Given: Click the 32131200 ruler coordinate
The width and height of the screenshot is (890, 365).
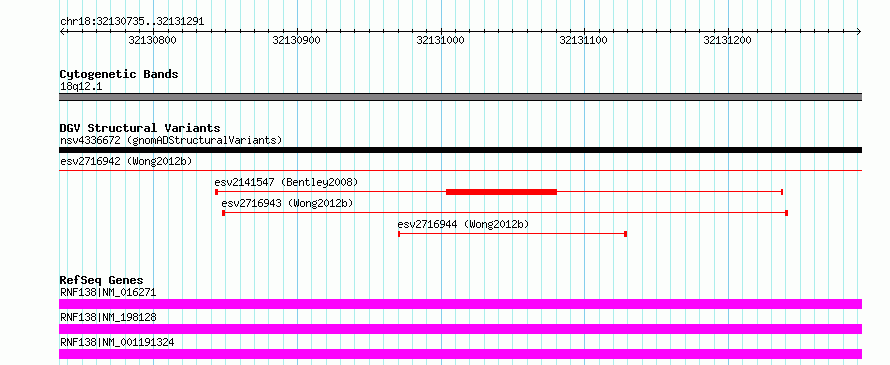Looking at the screenshot, I should click(x=728, y=40).
